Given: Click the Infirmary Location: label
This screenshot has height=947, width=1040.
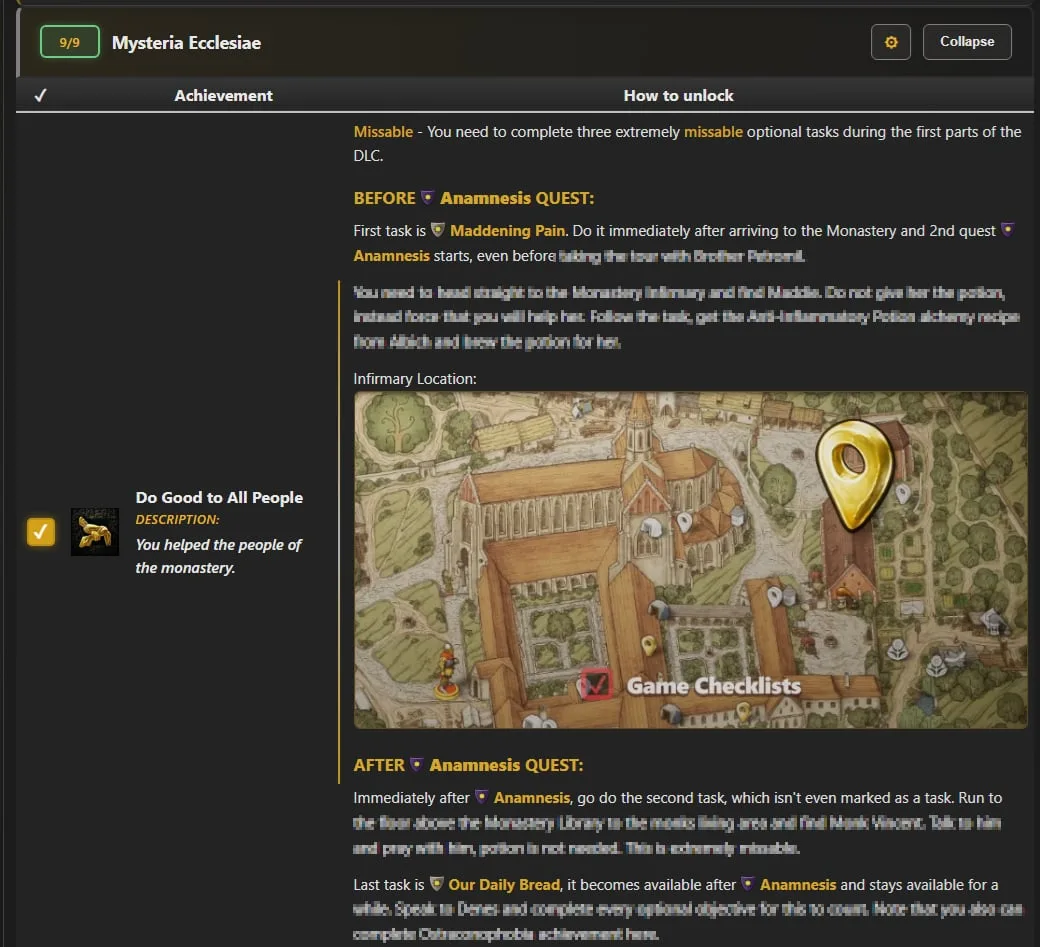Looking at the screenshot, I should click(415, 379).
